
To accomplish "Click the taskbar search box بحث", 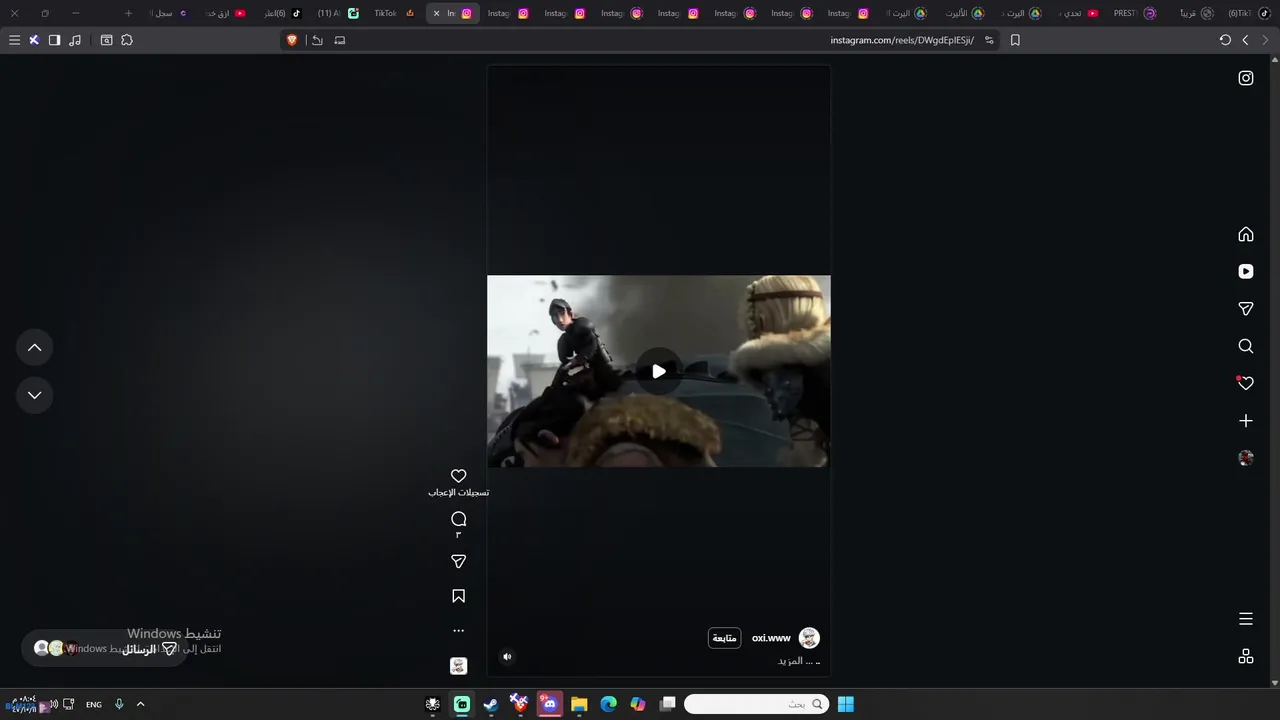I will 757,704.
